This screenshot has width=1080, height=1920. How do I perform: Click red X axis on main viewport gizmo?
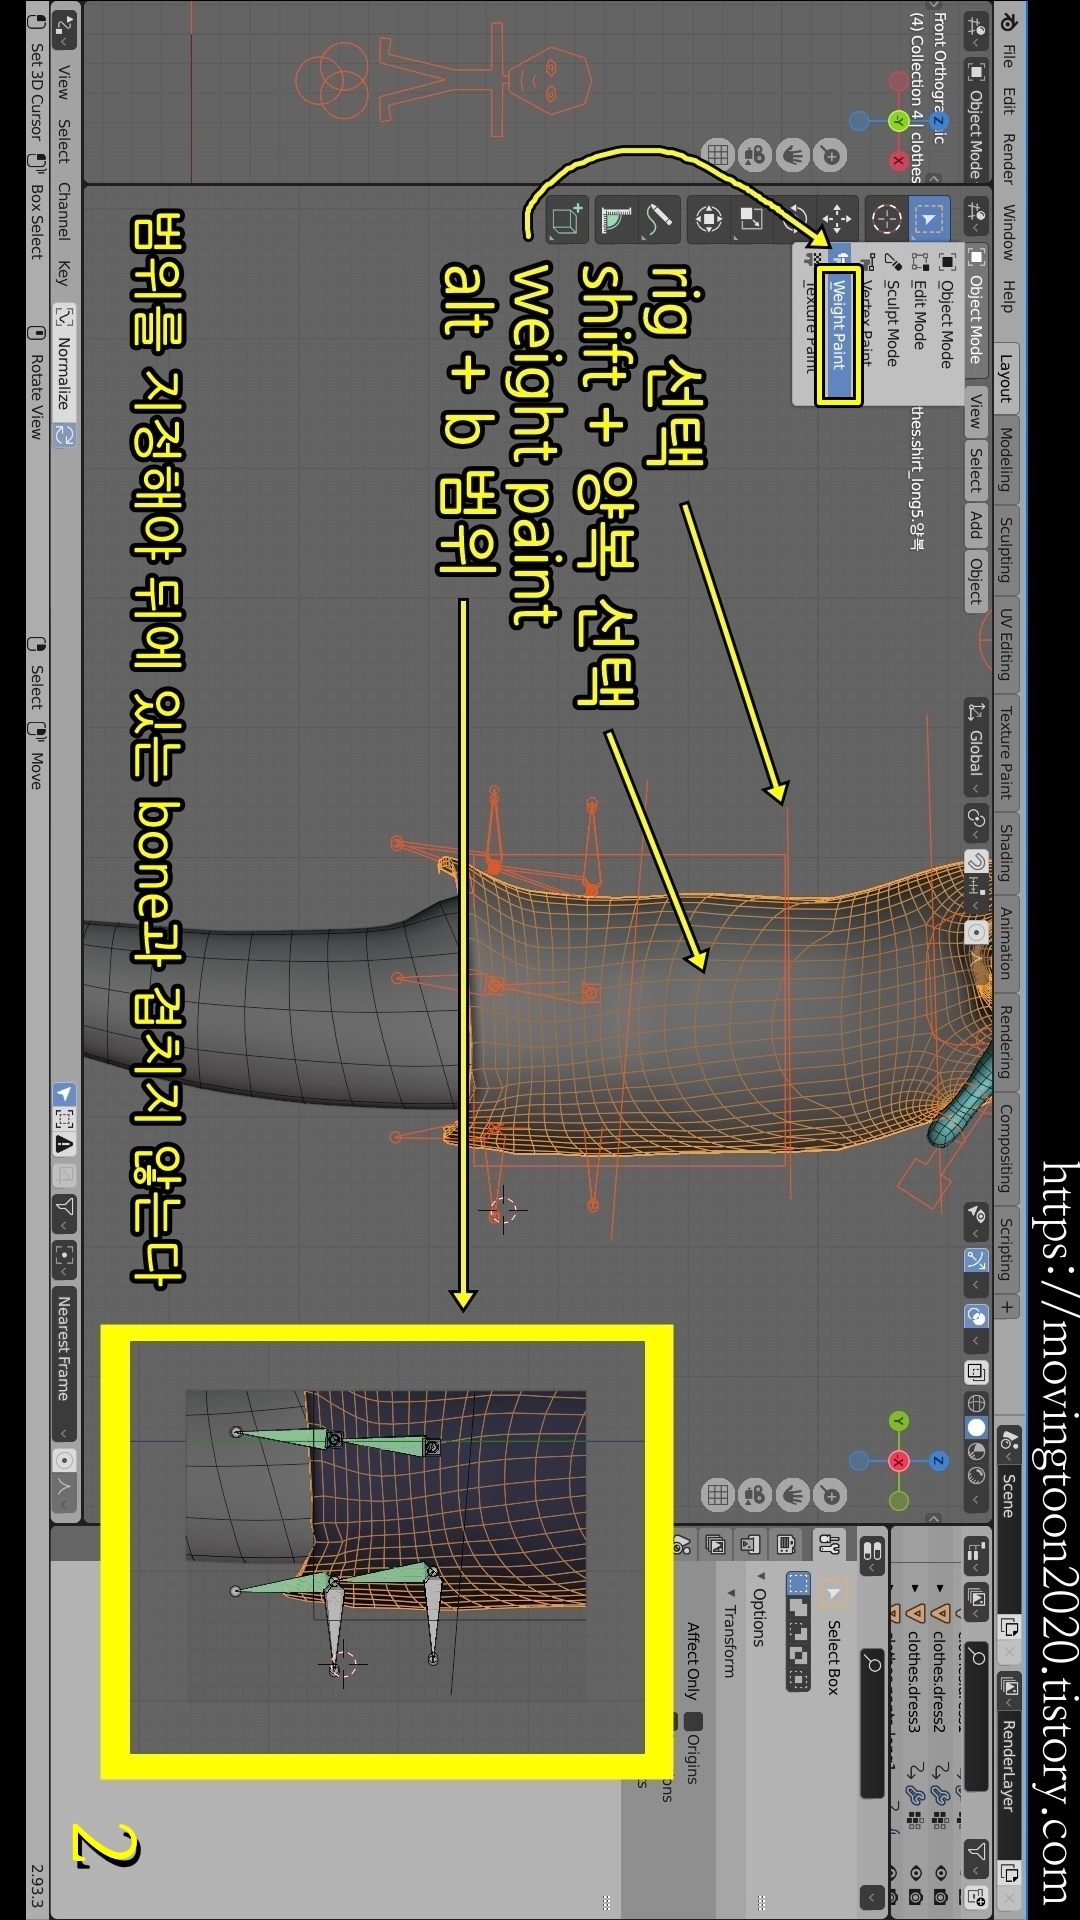coord(898,1461)
